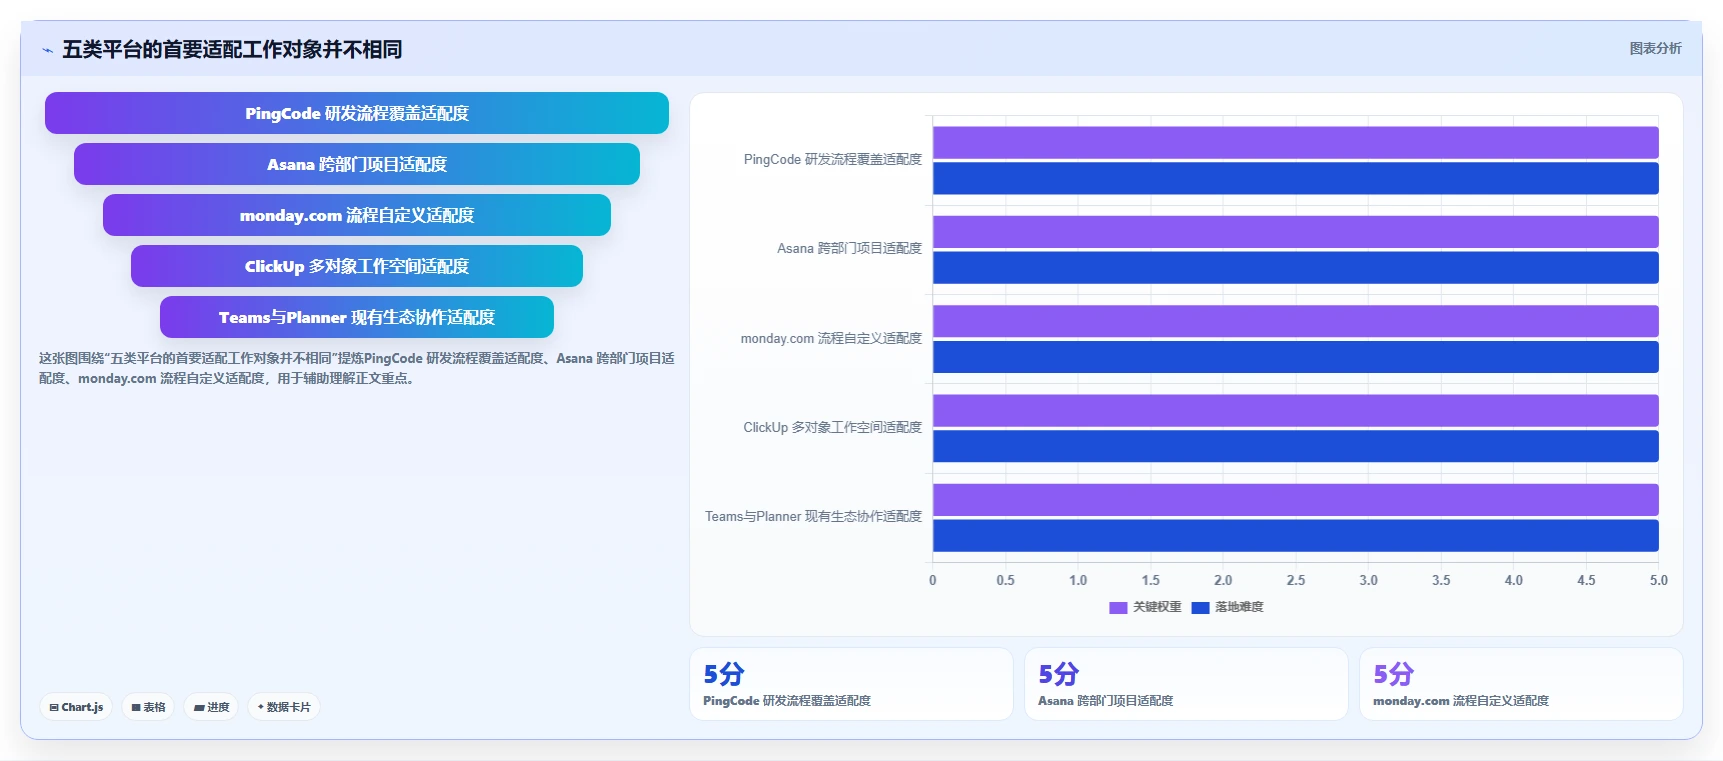Screen dimensions: 1723x761
Task: Click the purple 关键权重 legend swatch
Action: (1118, 607)
